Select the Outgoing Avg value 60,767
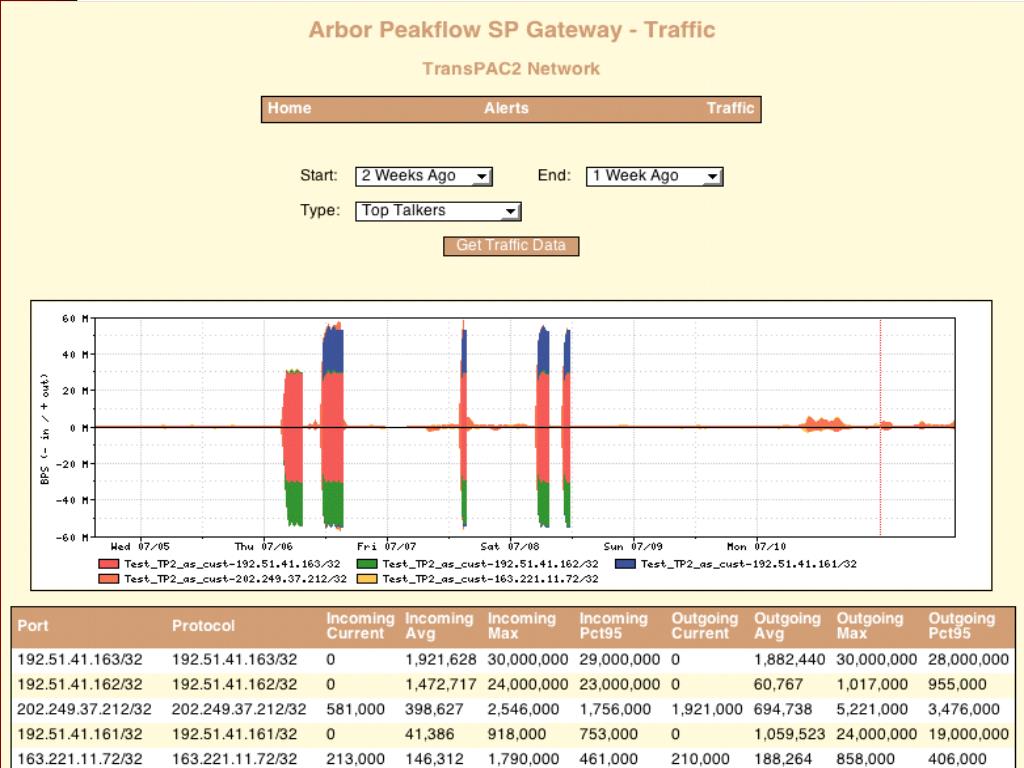Screen dimensions: 1024x768 tap(776, 684)
